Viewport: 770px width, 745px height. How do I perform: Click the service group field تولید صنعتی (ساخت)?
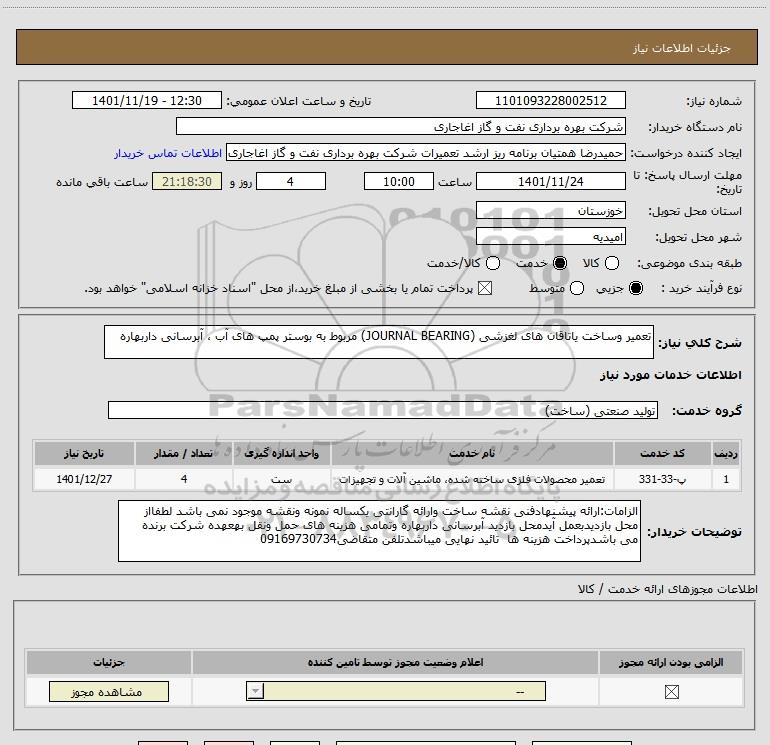[383, 410]
